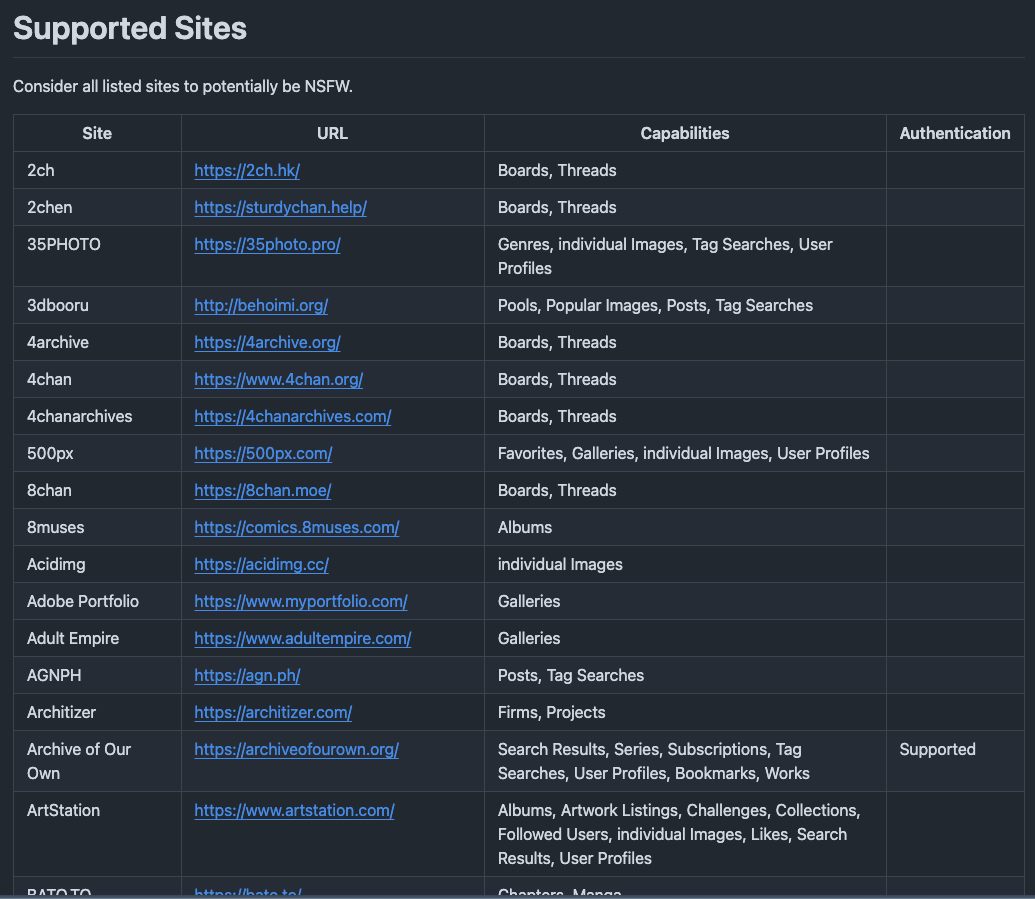
Task: Select the Architizer site name cell
Action: (x=97, y=712)
